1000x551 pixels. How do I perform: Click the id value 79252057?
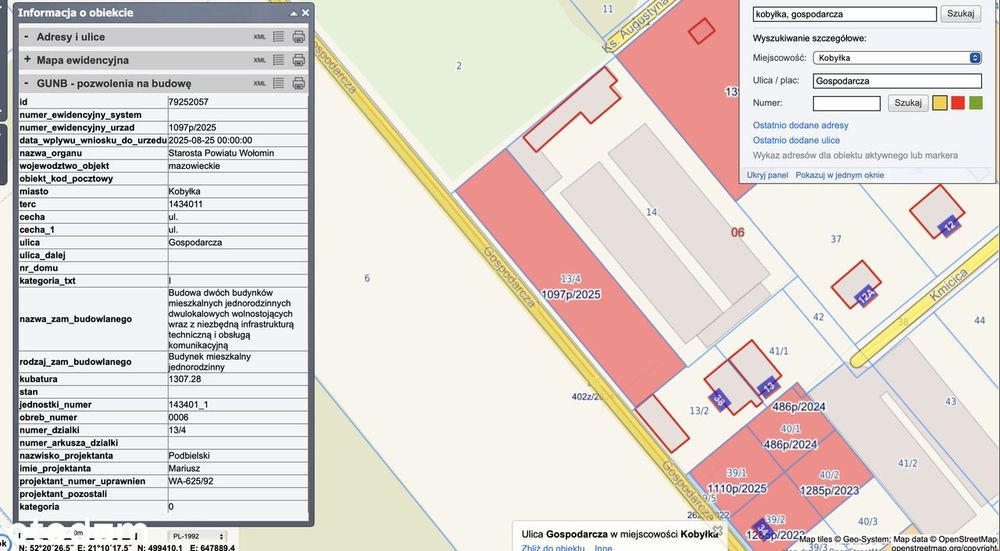click(x=188, y=102)
